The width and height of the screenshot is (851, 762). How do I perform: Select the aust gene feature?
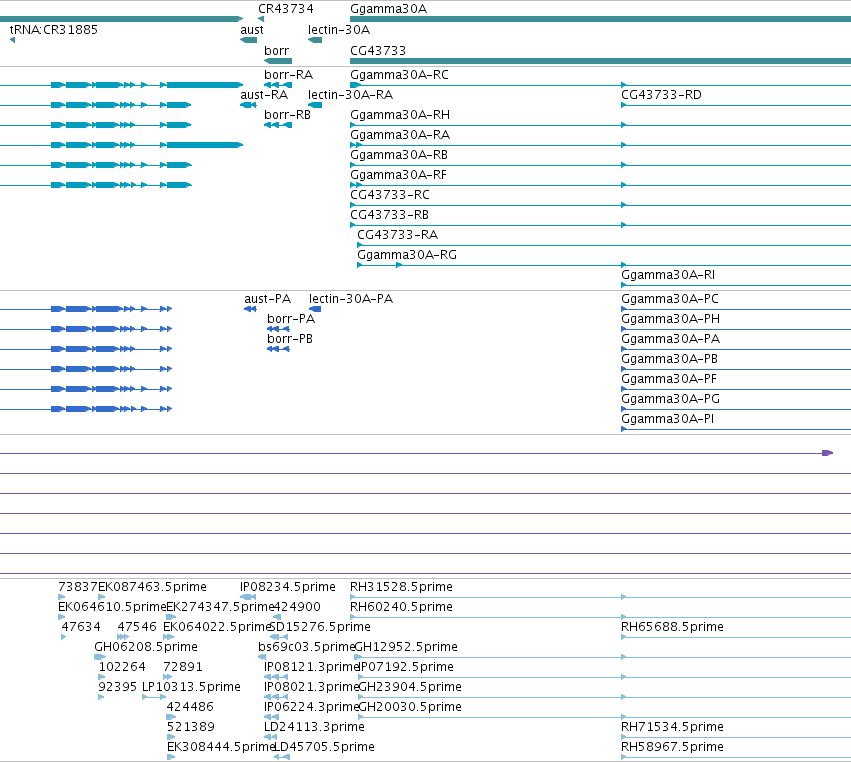pos(249,40)
